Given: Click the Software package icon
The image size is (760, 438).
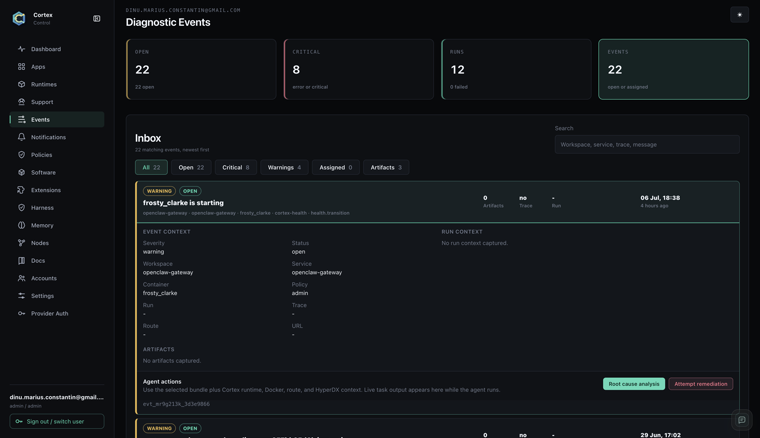Looking at the screenshot, I should coord(21,172).
